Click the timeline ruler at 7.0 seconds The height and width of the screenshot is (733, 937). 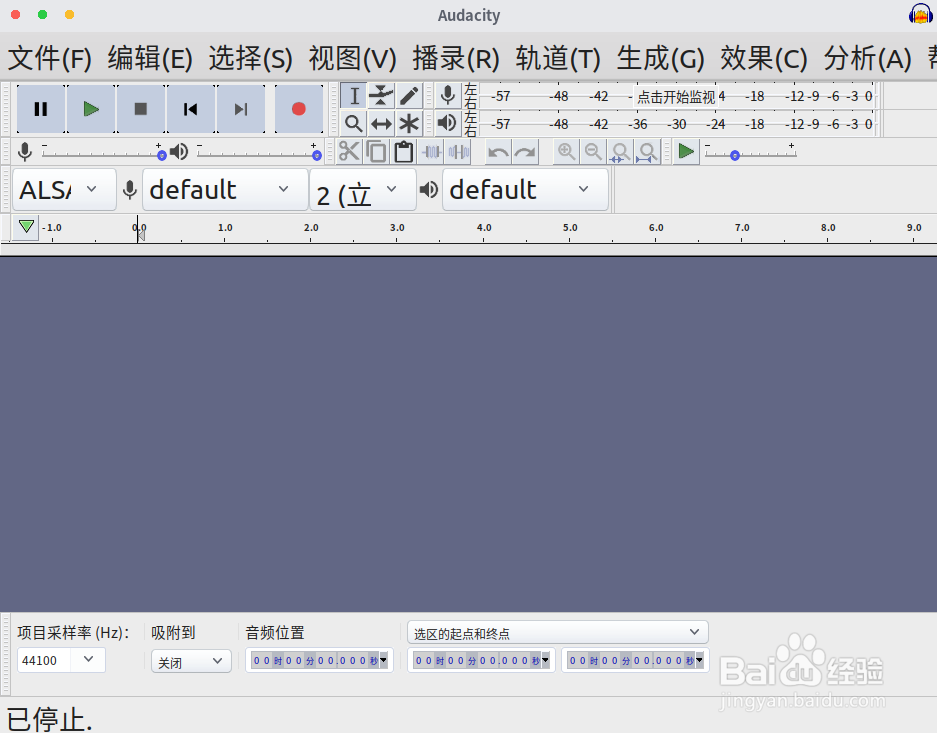(x=742, y=228)
